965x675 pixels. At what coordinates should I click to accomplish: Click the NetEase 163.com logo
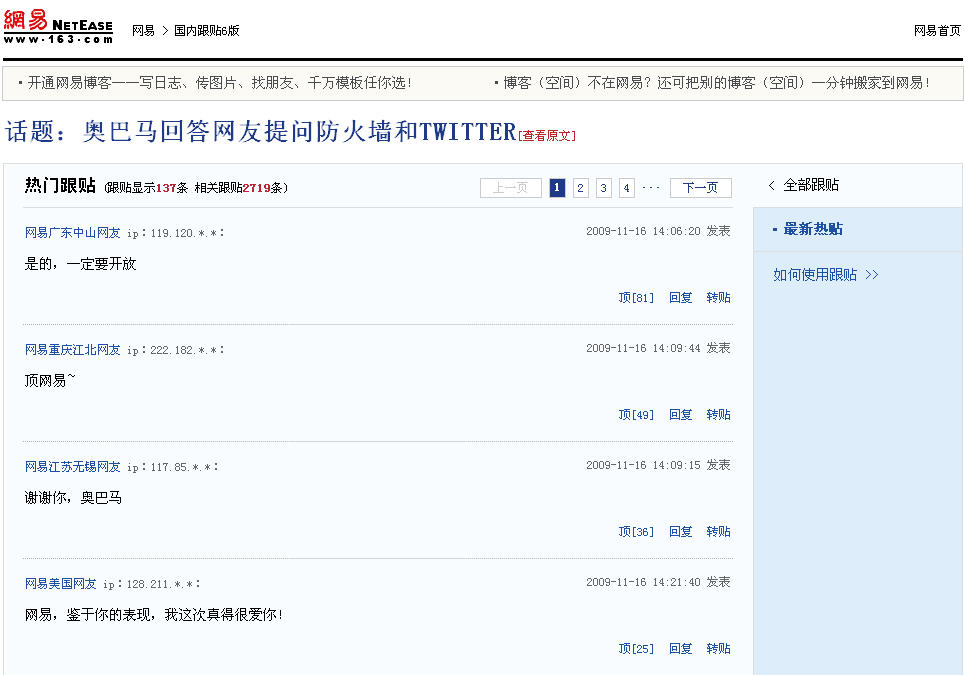pos(58,27)
